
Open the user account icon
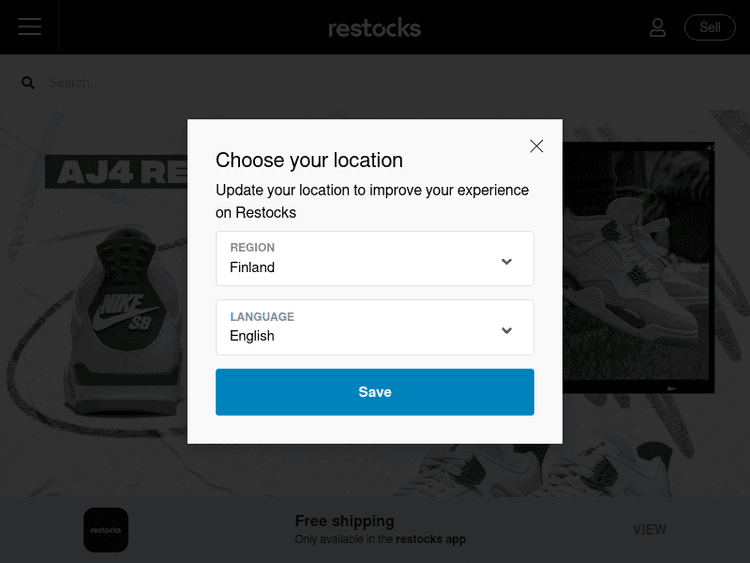[x=657, y=28]
